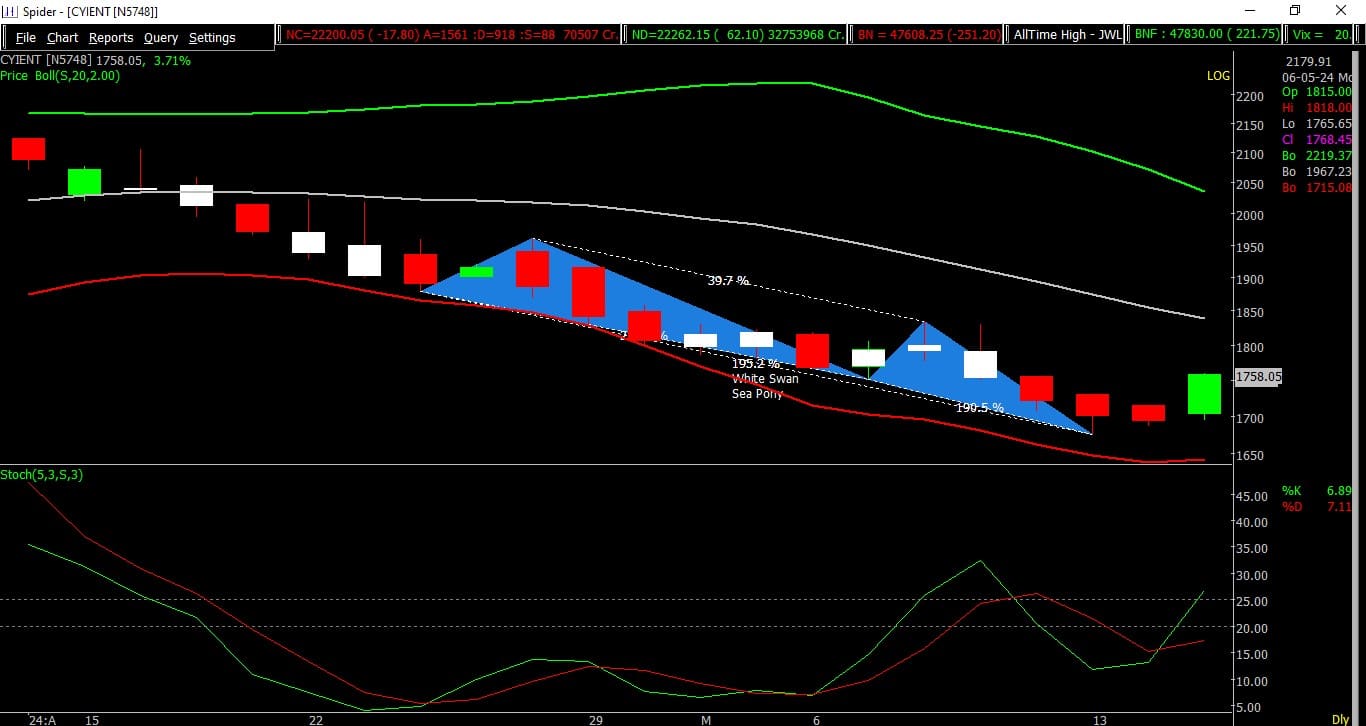Click the Dly timeframe indicator
This screenshot has height=726, width=1366.
1340,719
